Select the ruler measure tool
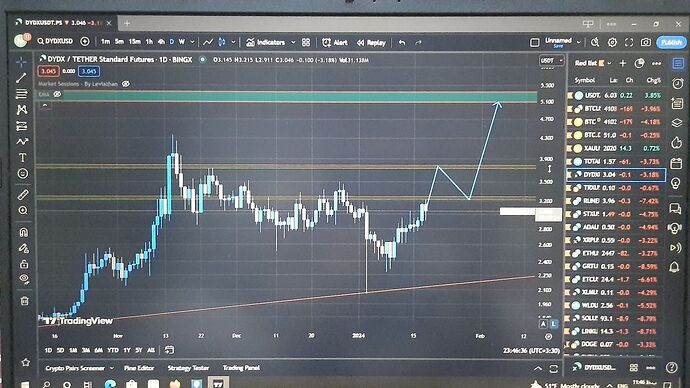The width and height of the screenshot is (690, 388). (x=23, y=194)
